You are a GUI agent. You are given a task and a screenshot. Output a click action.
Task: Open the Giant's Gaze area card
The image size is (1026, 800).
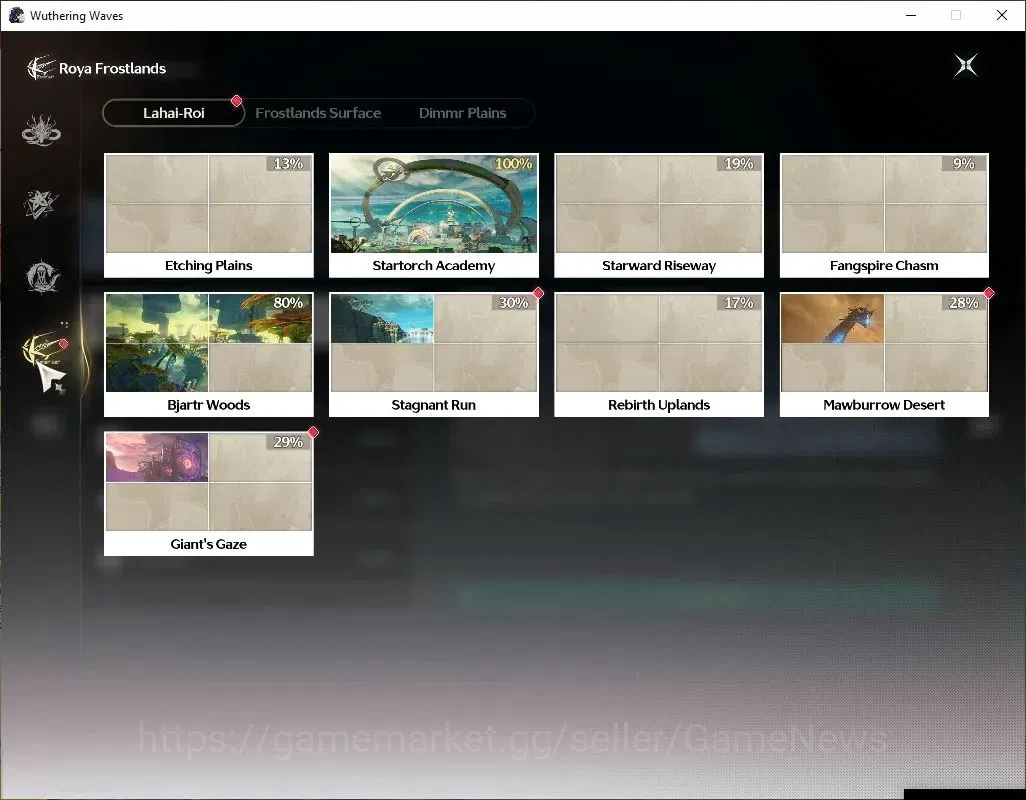pyautogui.click(x=209, y=494)
